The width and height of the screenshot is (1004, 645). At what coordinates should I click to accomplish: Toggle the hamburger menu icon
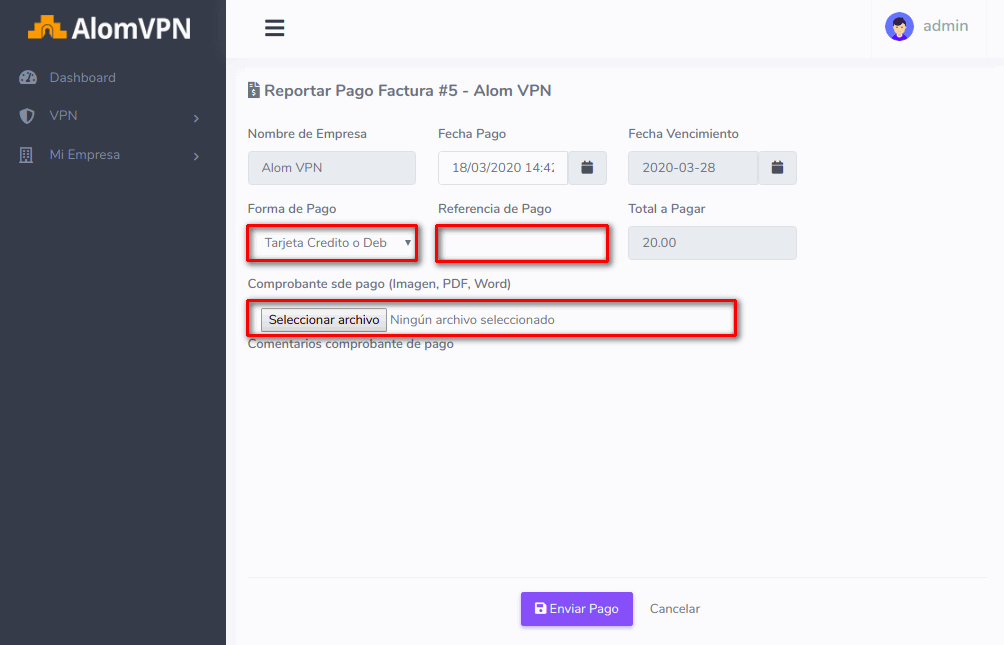pos(274,28)
